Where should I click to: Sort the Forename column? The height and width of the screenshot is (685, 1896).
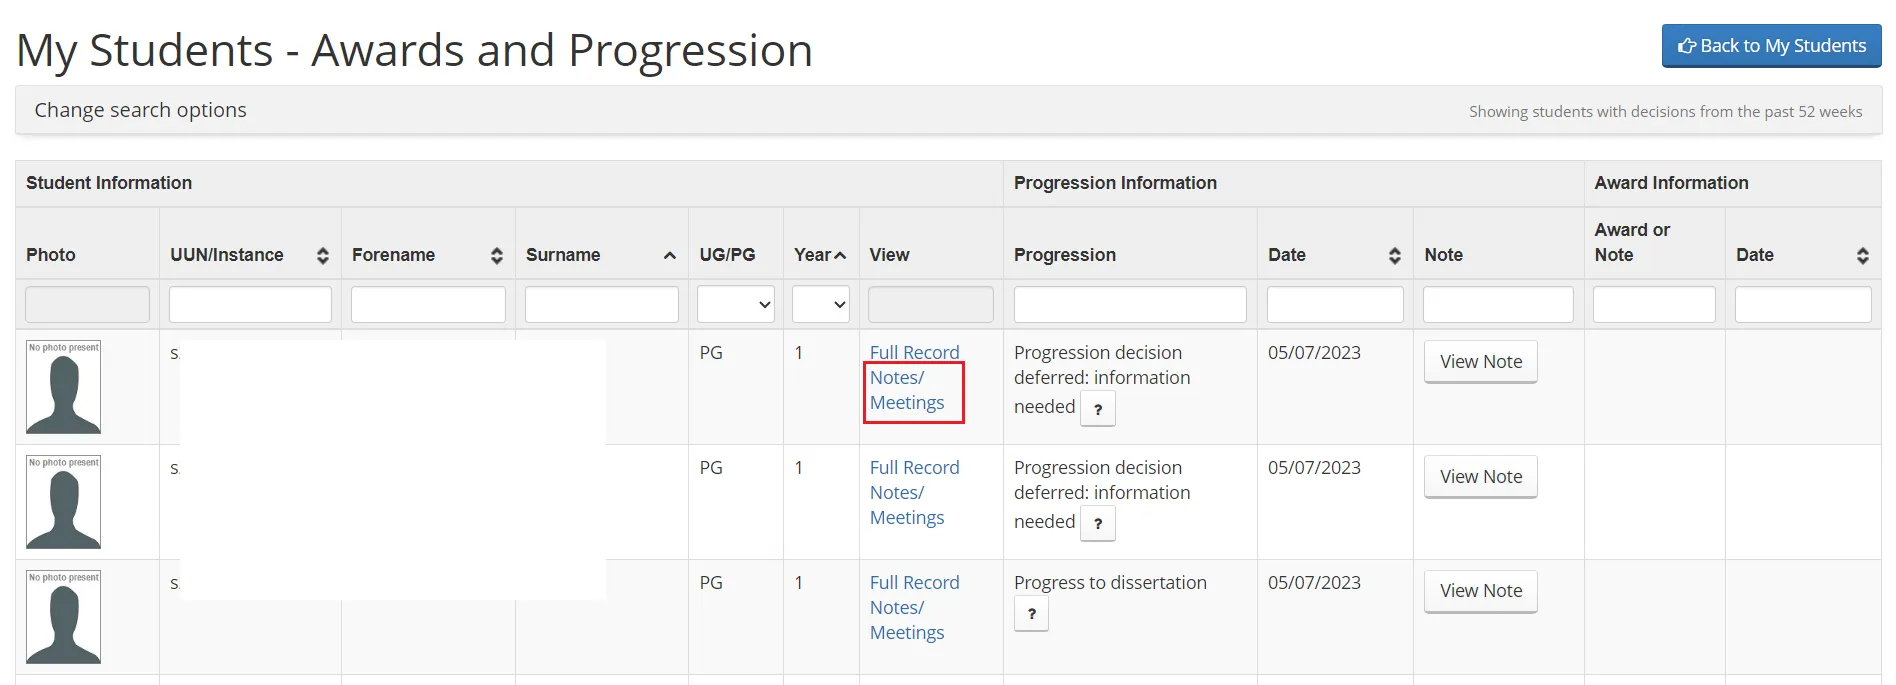497,255
